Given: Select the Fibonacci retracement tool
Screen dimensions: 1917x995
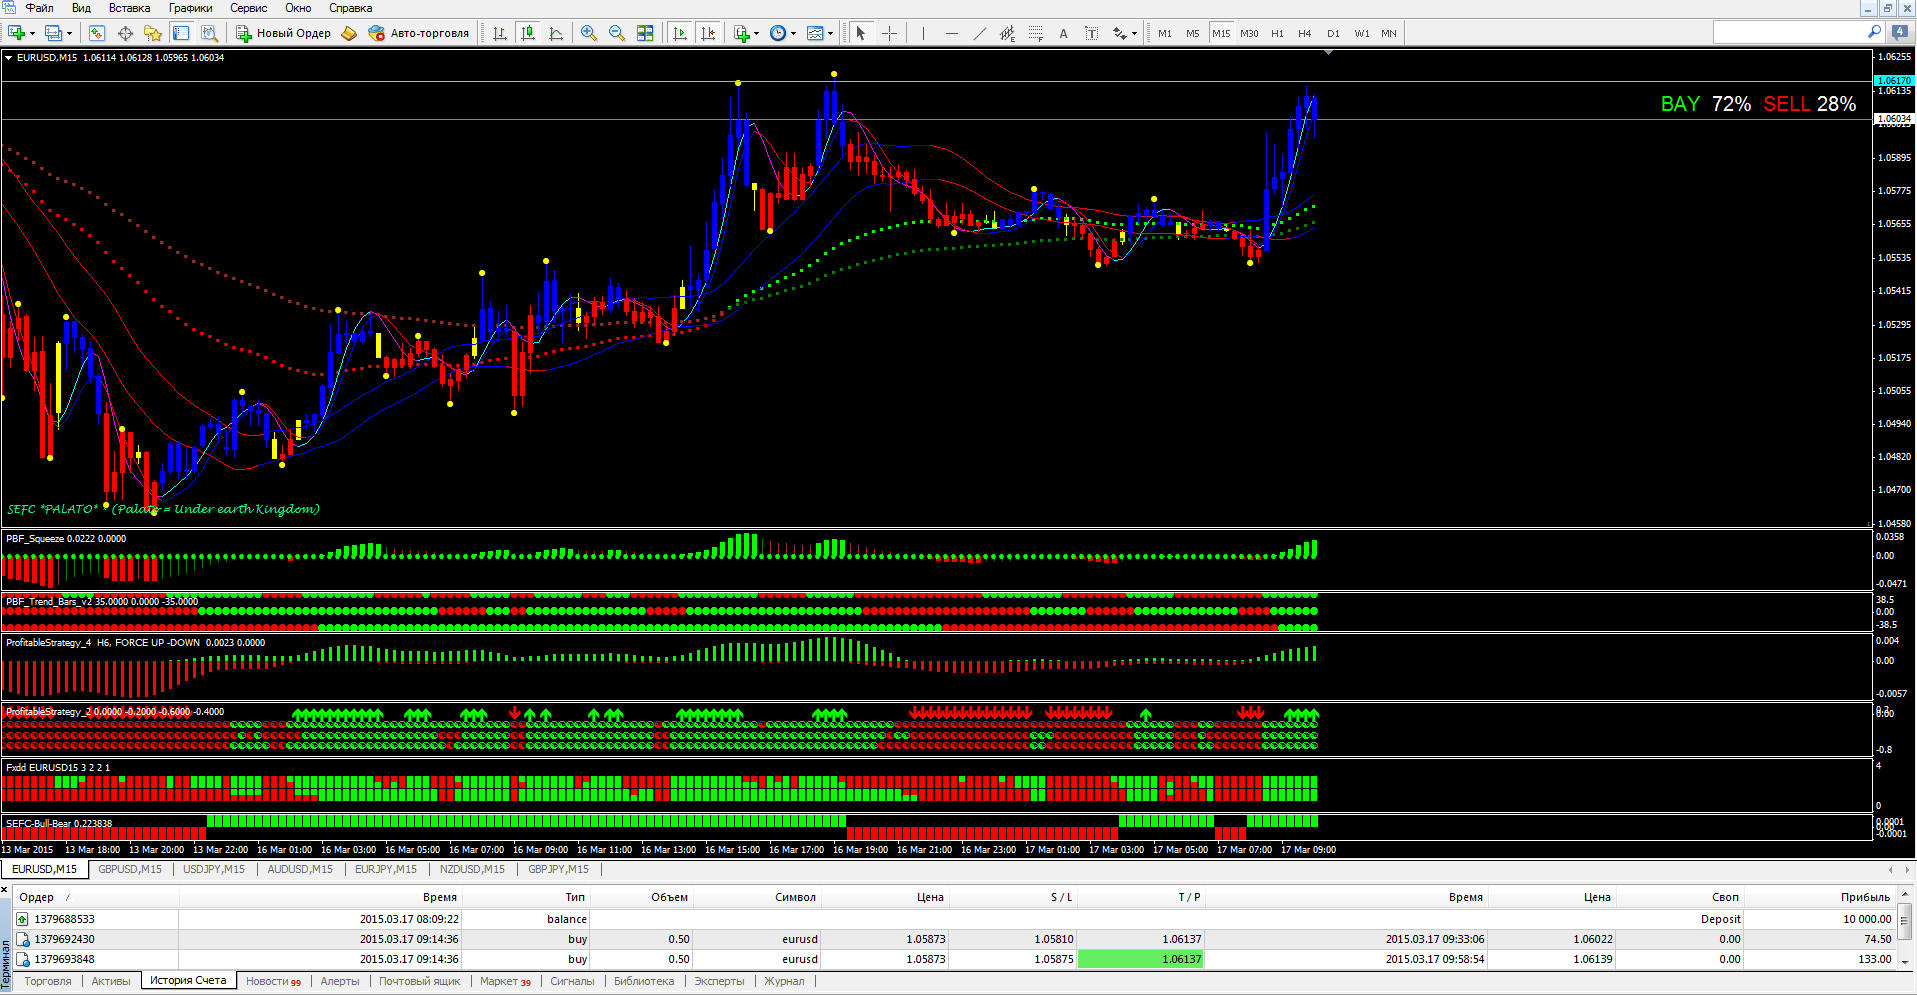Looking at the screenshot, I should point(1035,33).
